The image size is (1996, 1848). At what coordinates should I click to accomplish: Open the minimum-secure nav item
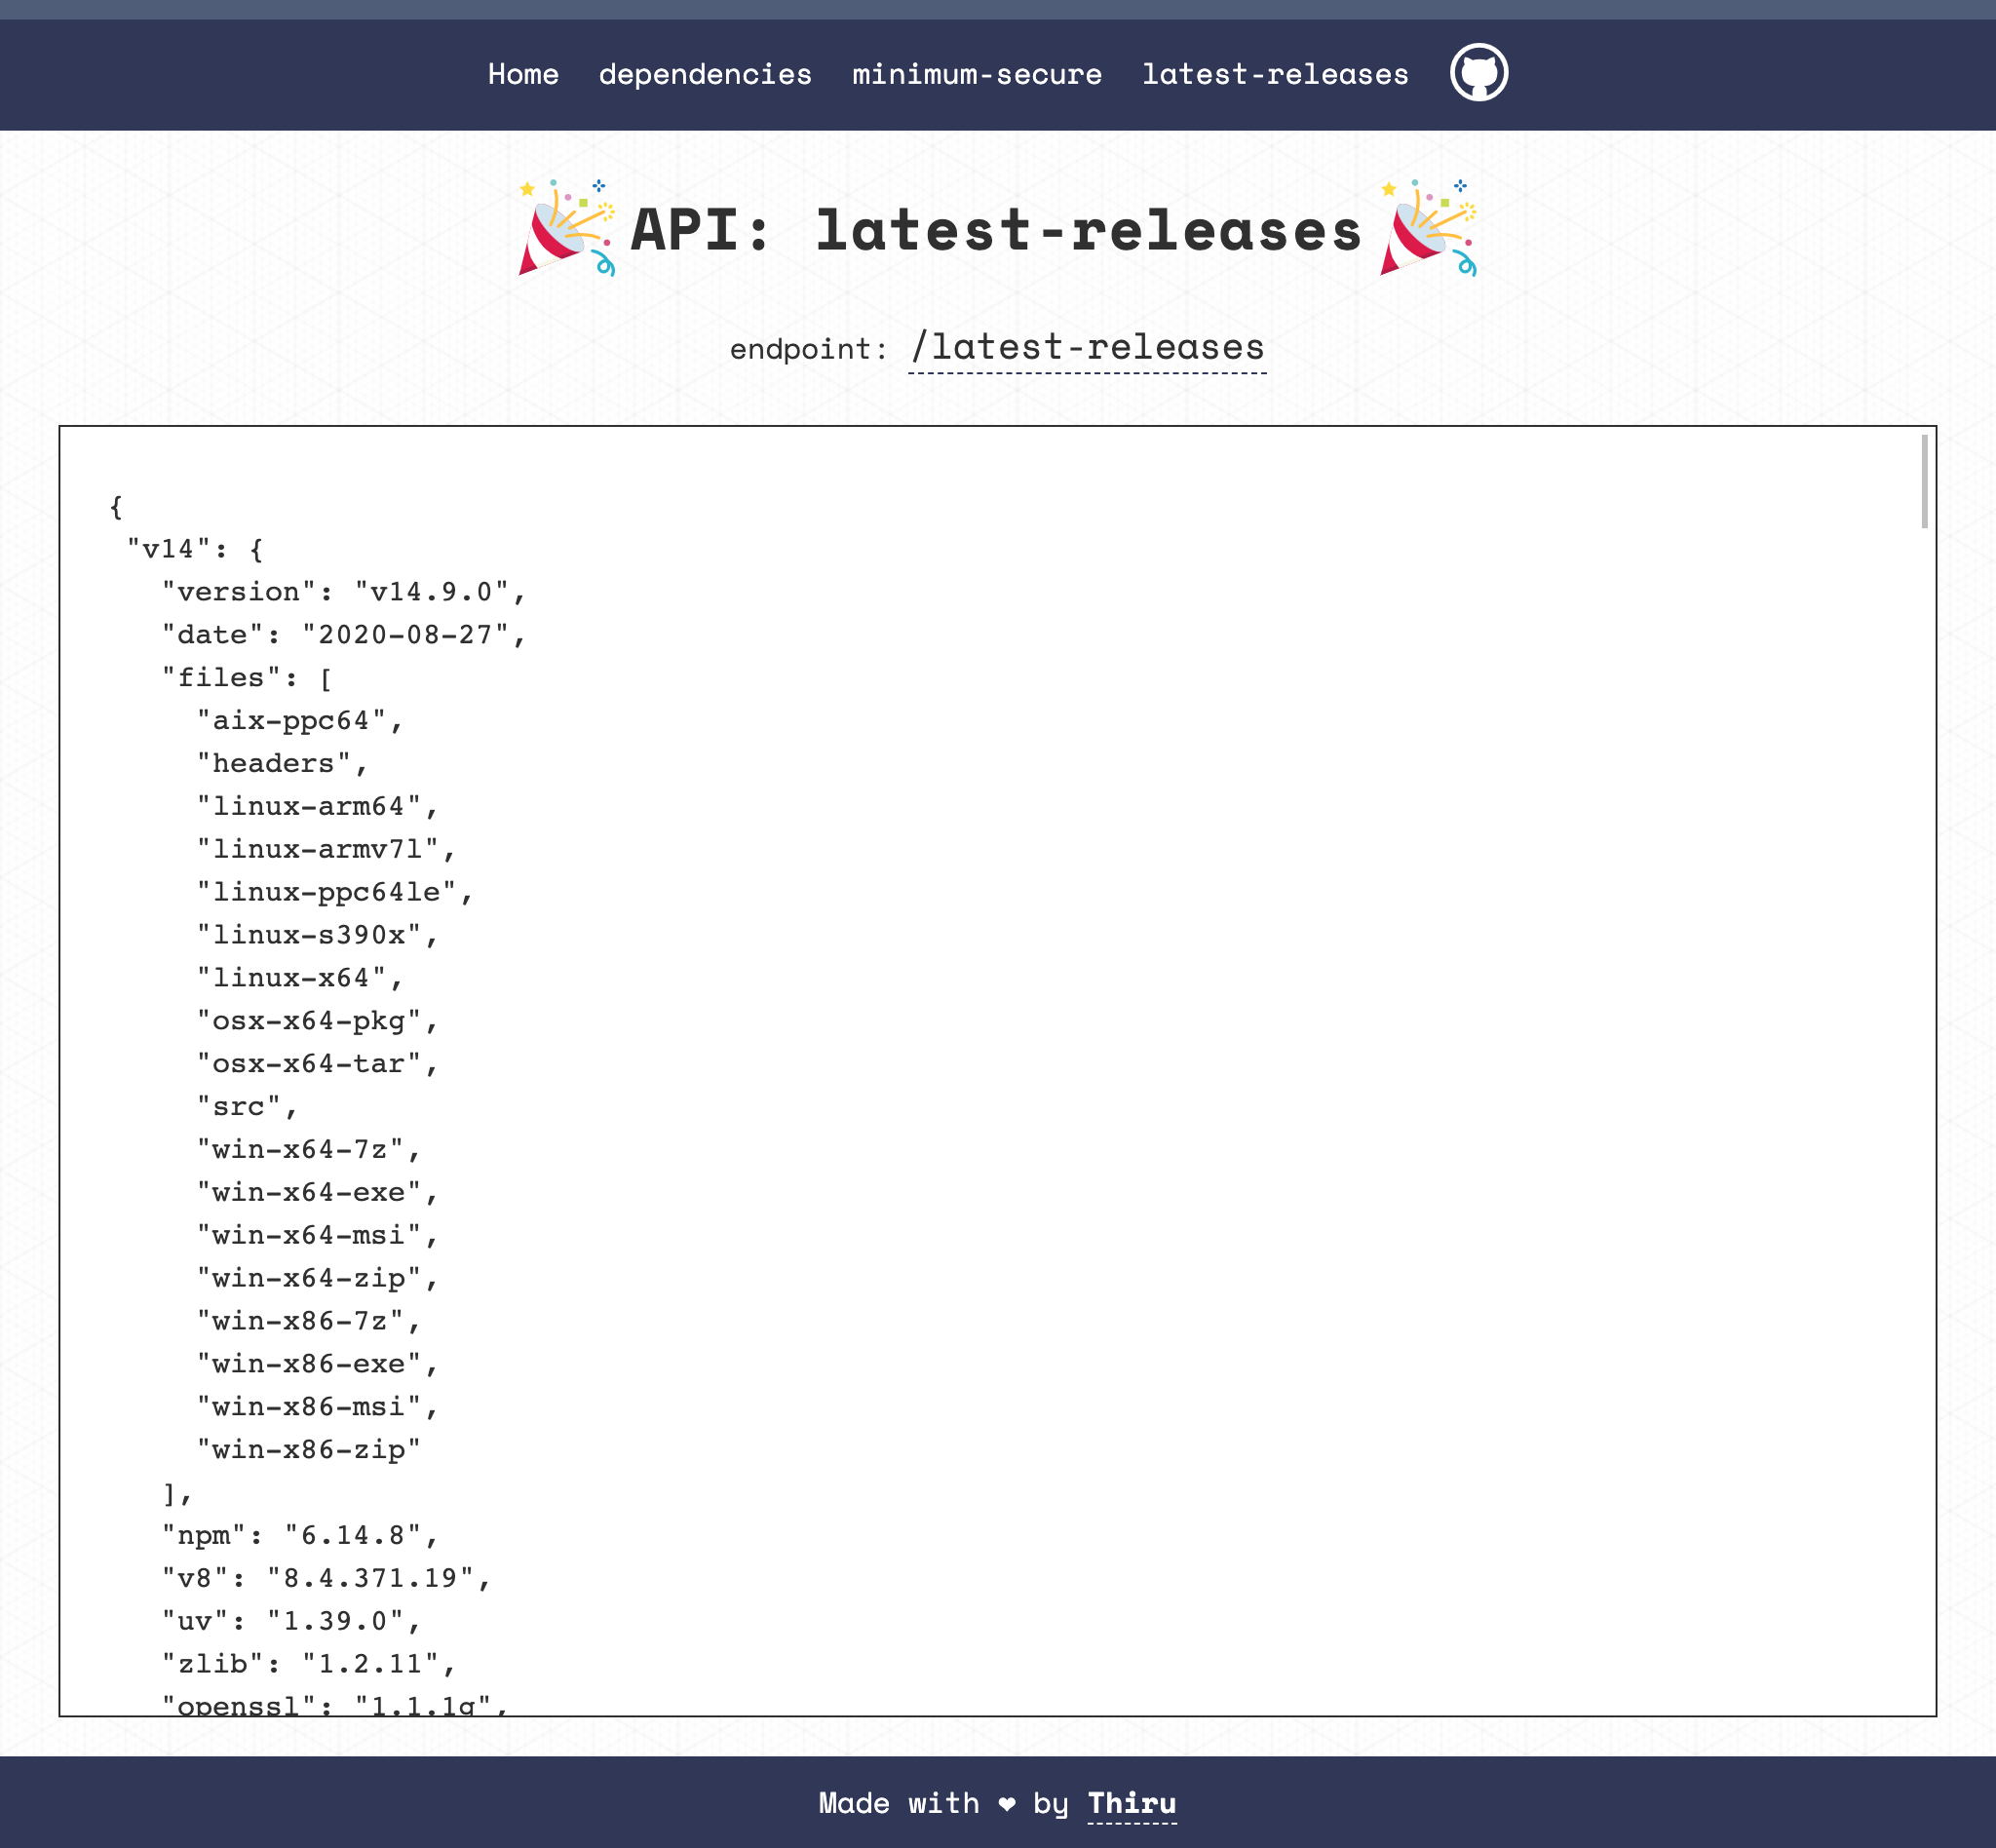click(976, 74)
